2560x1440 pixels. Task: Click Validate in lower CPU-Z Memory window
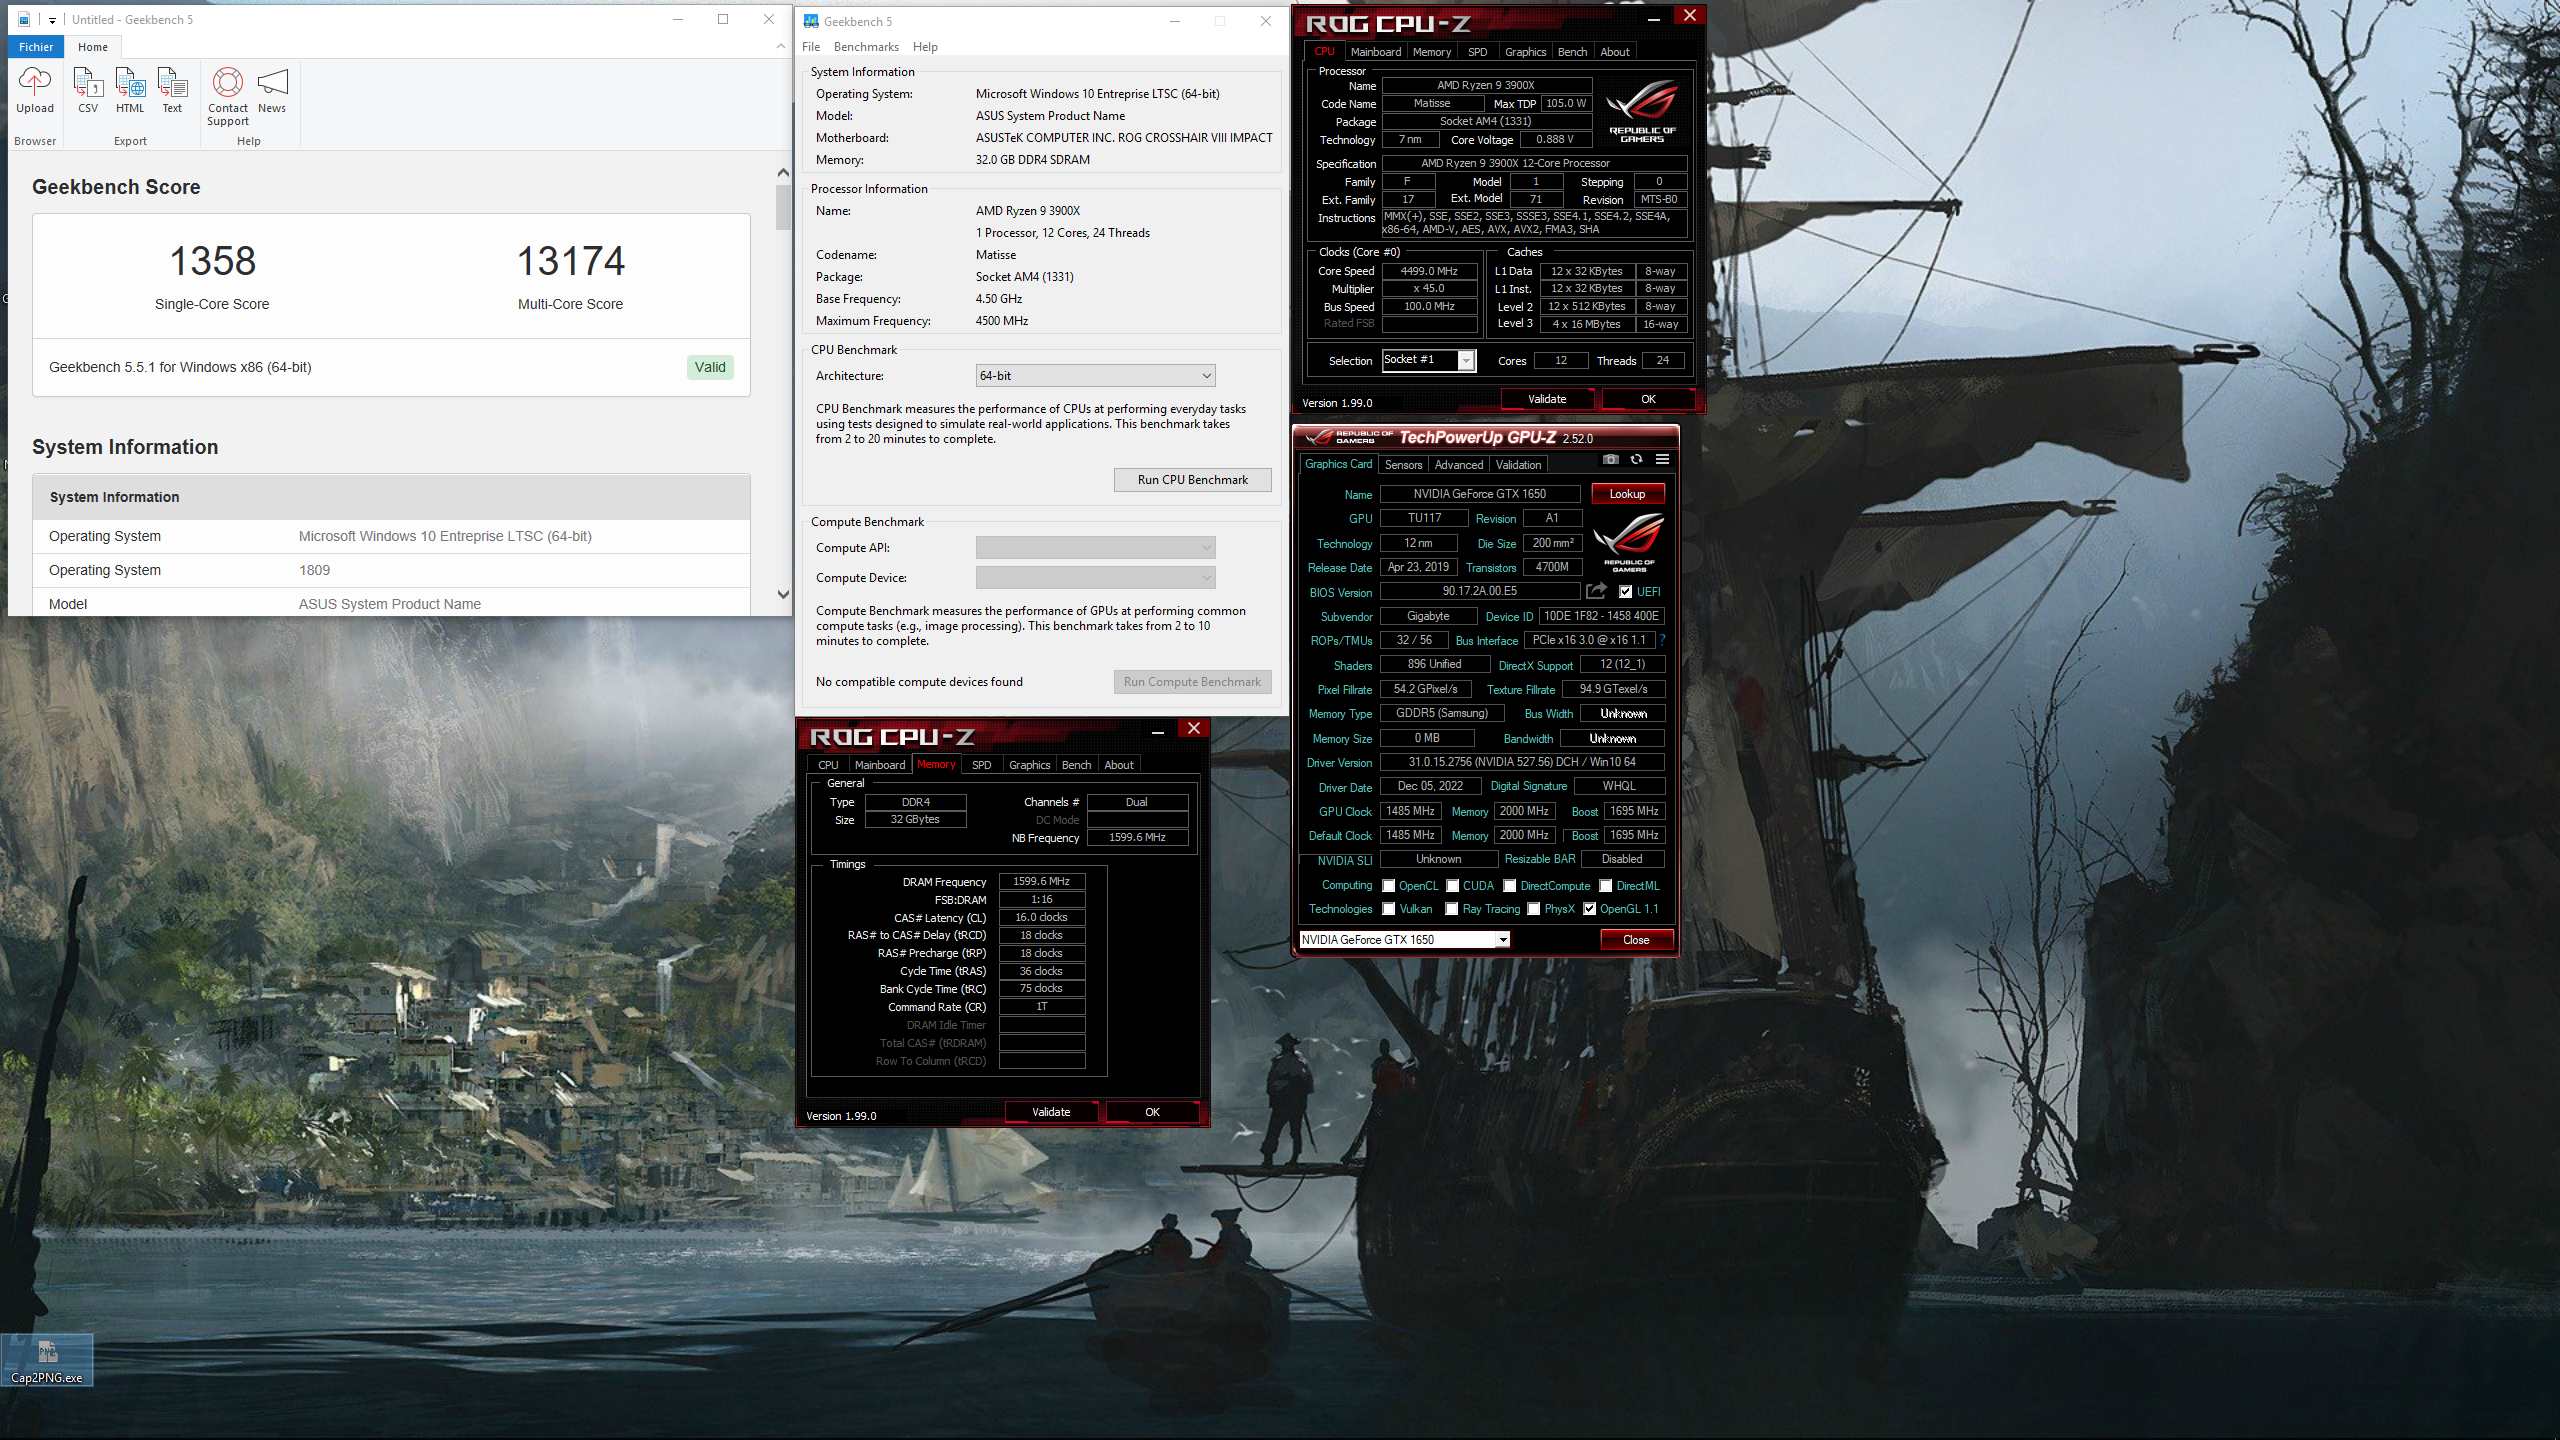click(x=1051, y=1112)
